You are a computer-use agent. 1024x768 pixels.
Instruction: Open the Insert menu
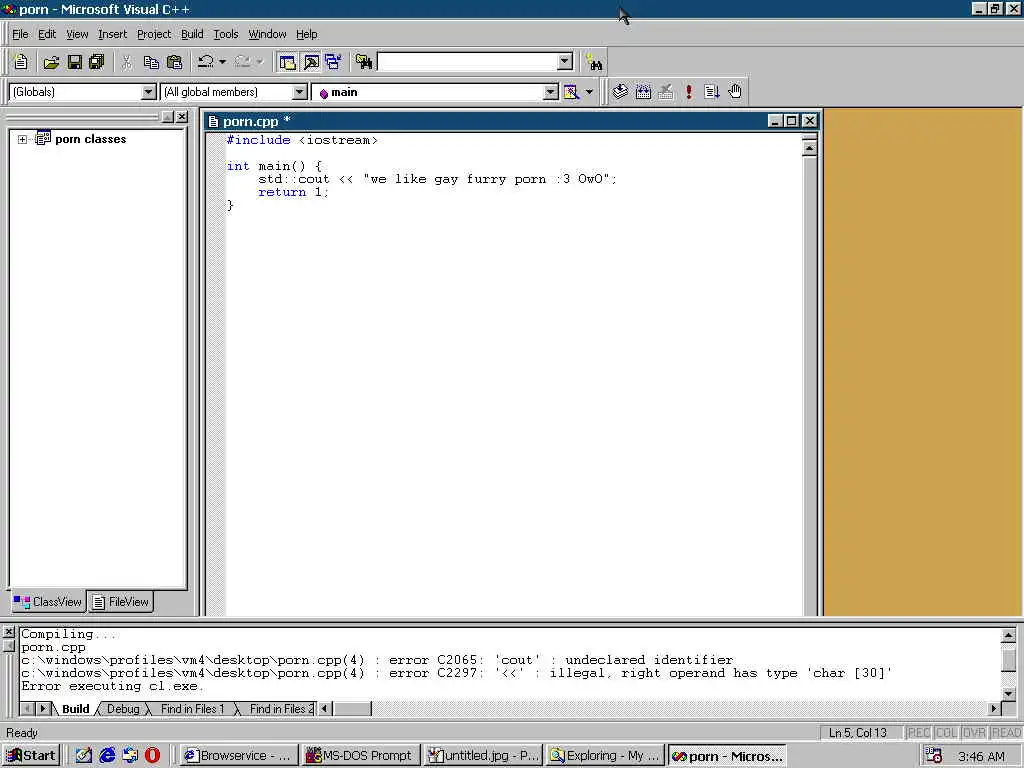point(112,35)
